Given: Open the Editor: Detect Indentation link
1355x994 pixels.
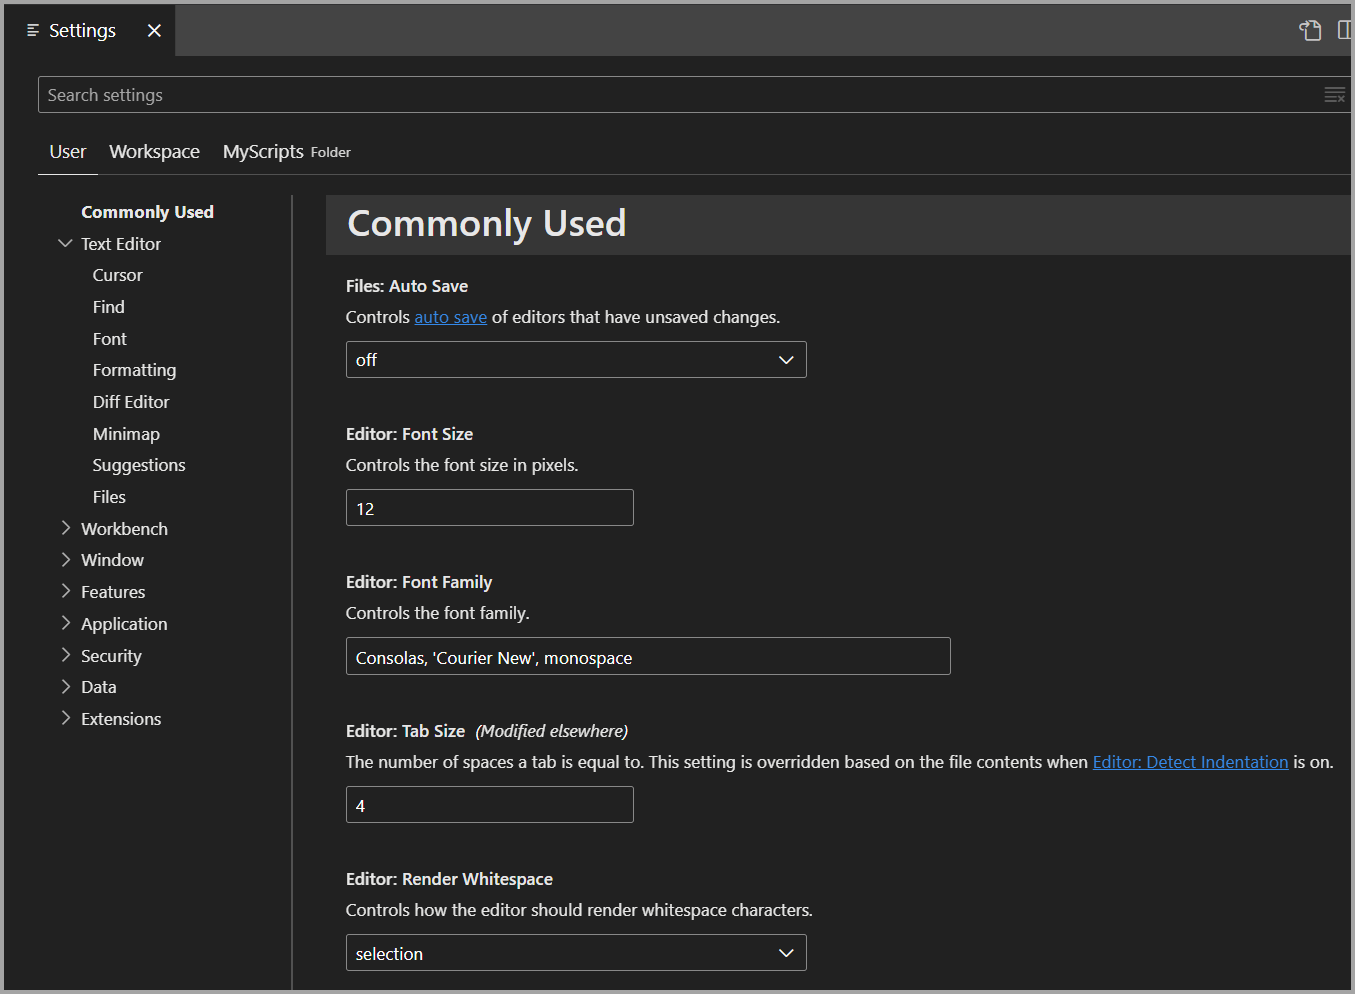Looking at the screenshot, I should (x=1190, y=761).
